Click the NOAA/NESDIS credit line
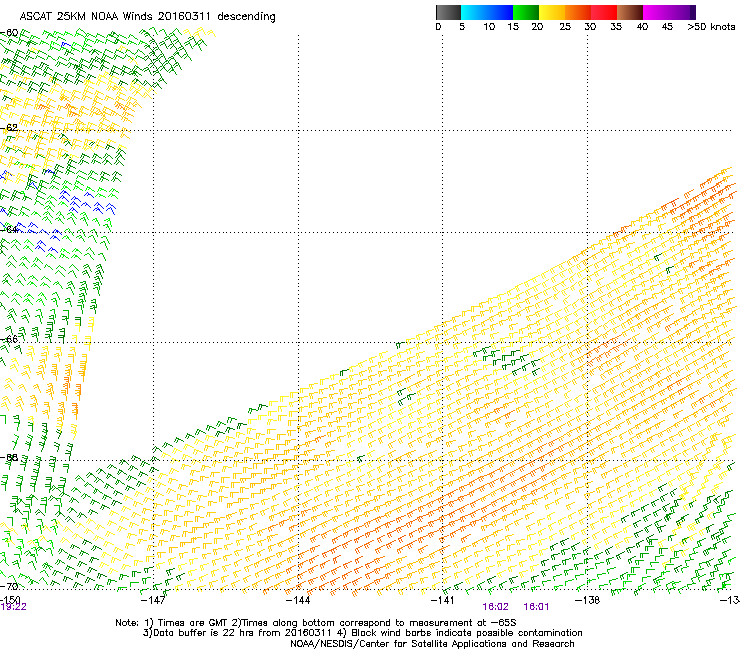Screen dimensions: 740x650 click(432, 644)
